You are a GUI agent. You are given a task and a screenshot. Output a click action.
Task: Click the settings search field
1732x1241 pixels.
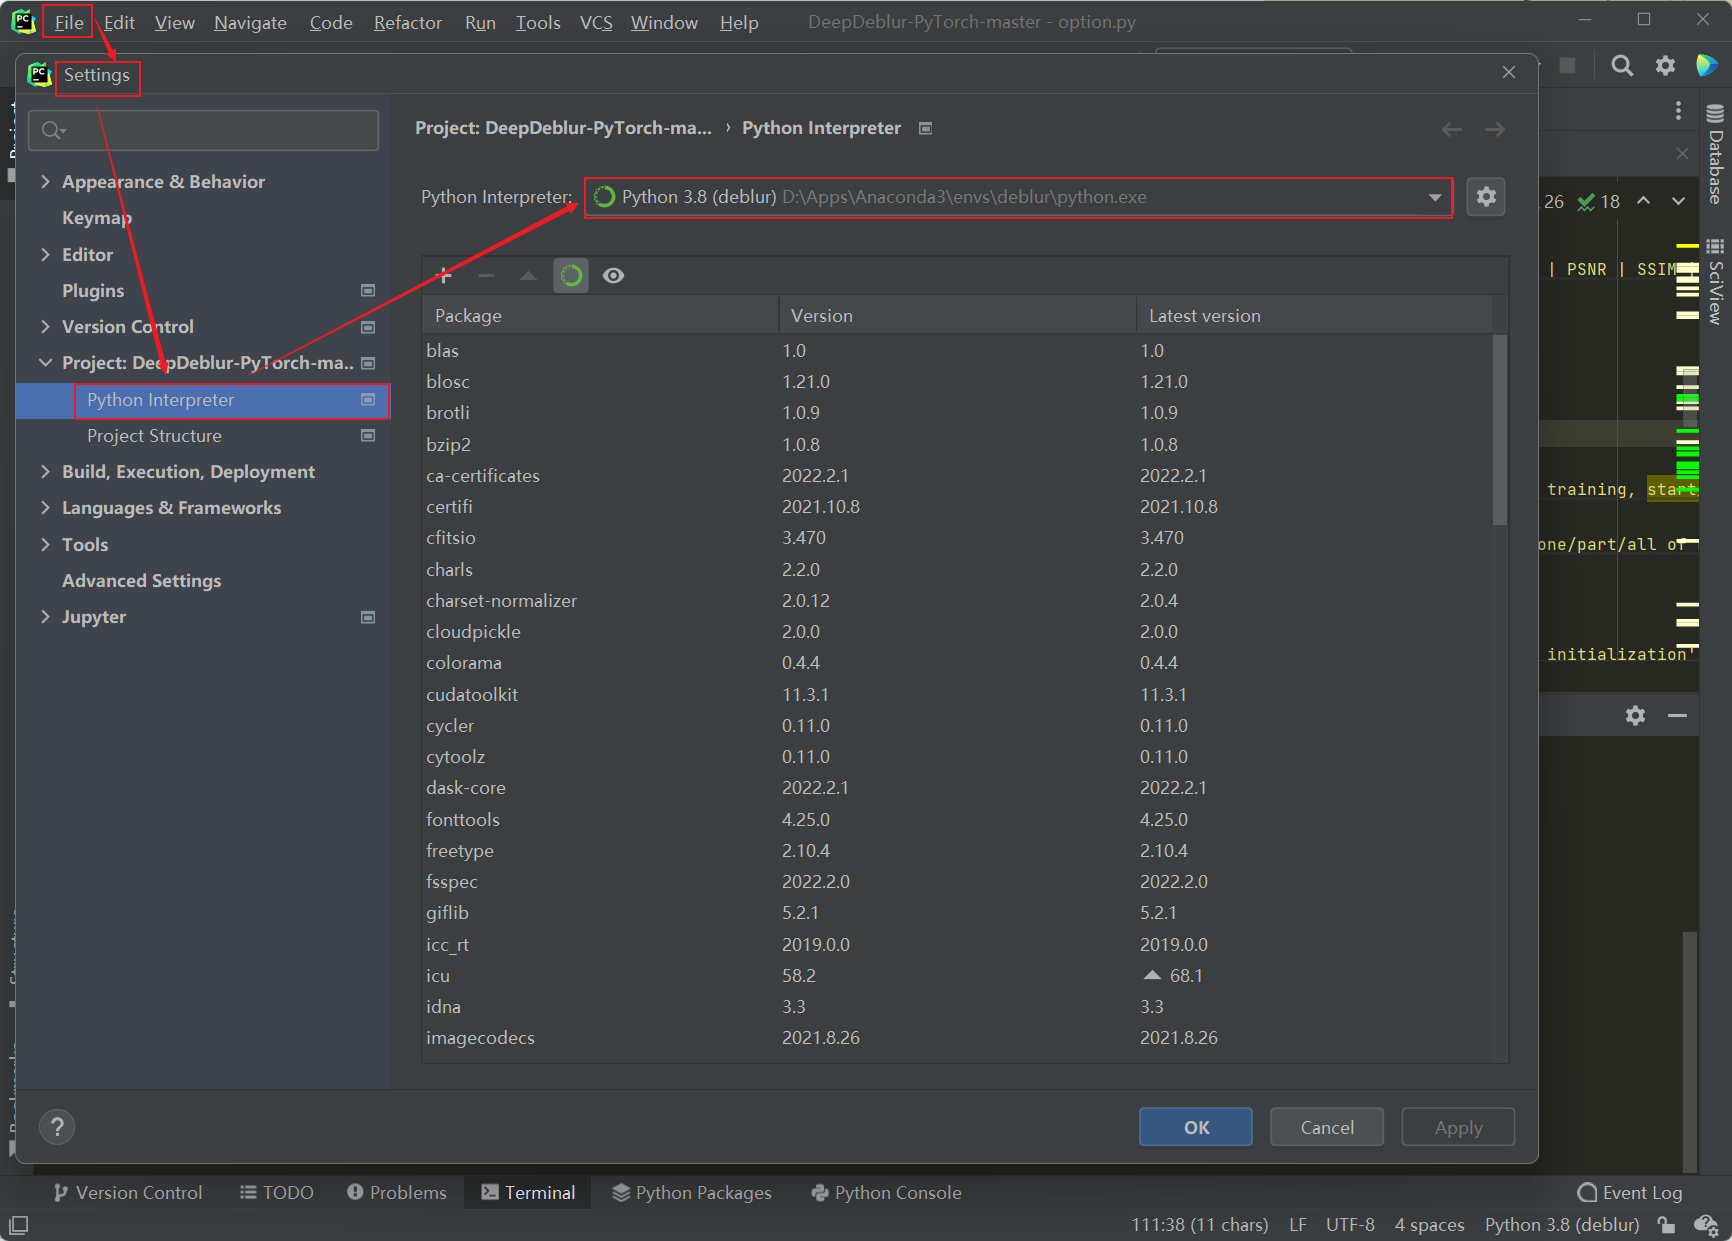pos(204,130)
